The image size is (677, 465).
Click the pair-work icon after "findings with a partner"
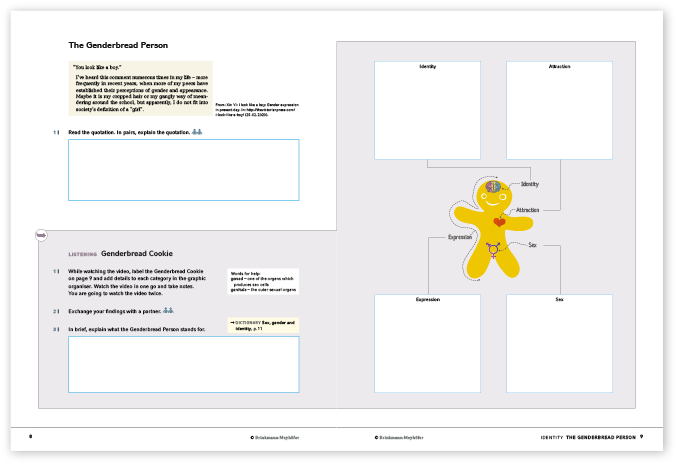[168, 310]
